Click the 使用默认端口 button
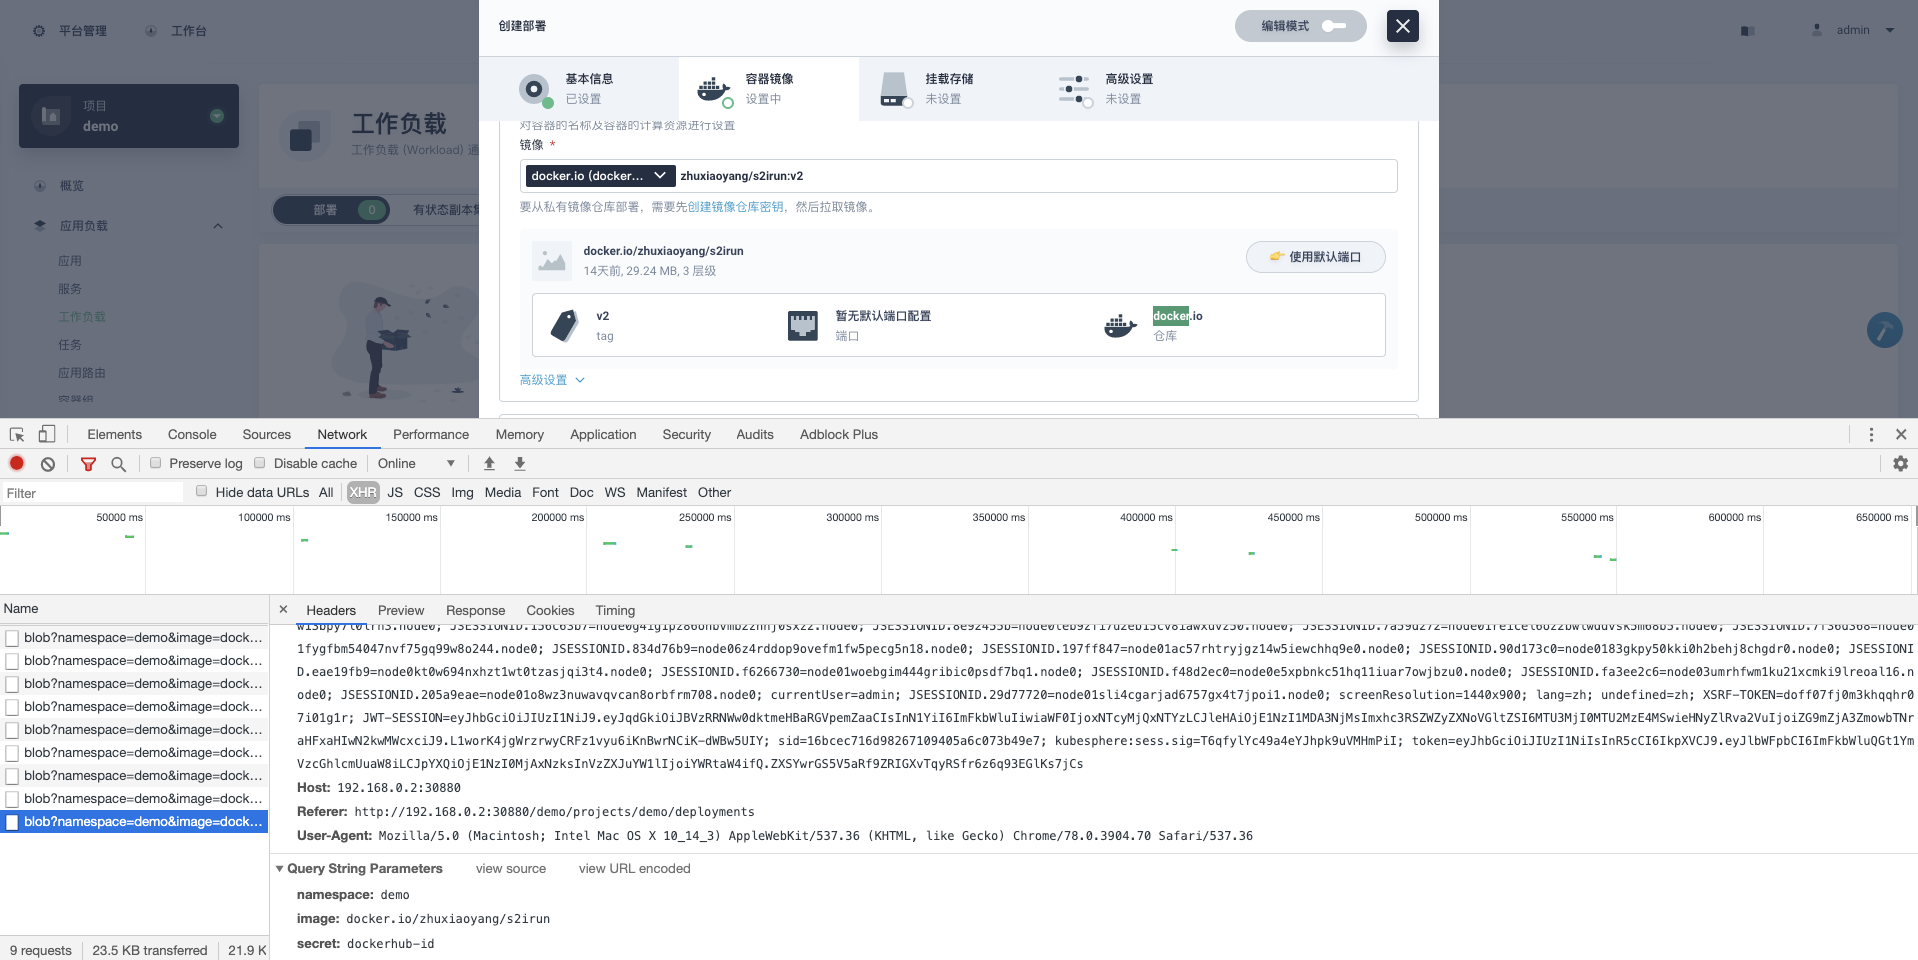This screenshot has height=960, width=1918. pyautogui.click(x=1315, y=257)
